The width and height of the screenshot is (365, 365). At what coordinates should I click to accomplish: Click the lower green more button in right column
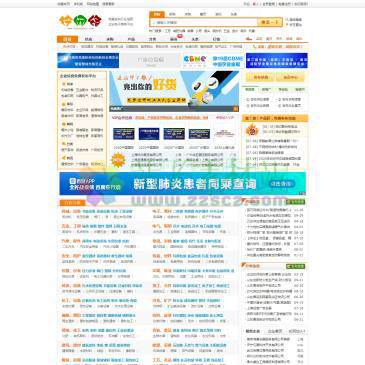click(295, 266)
